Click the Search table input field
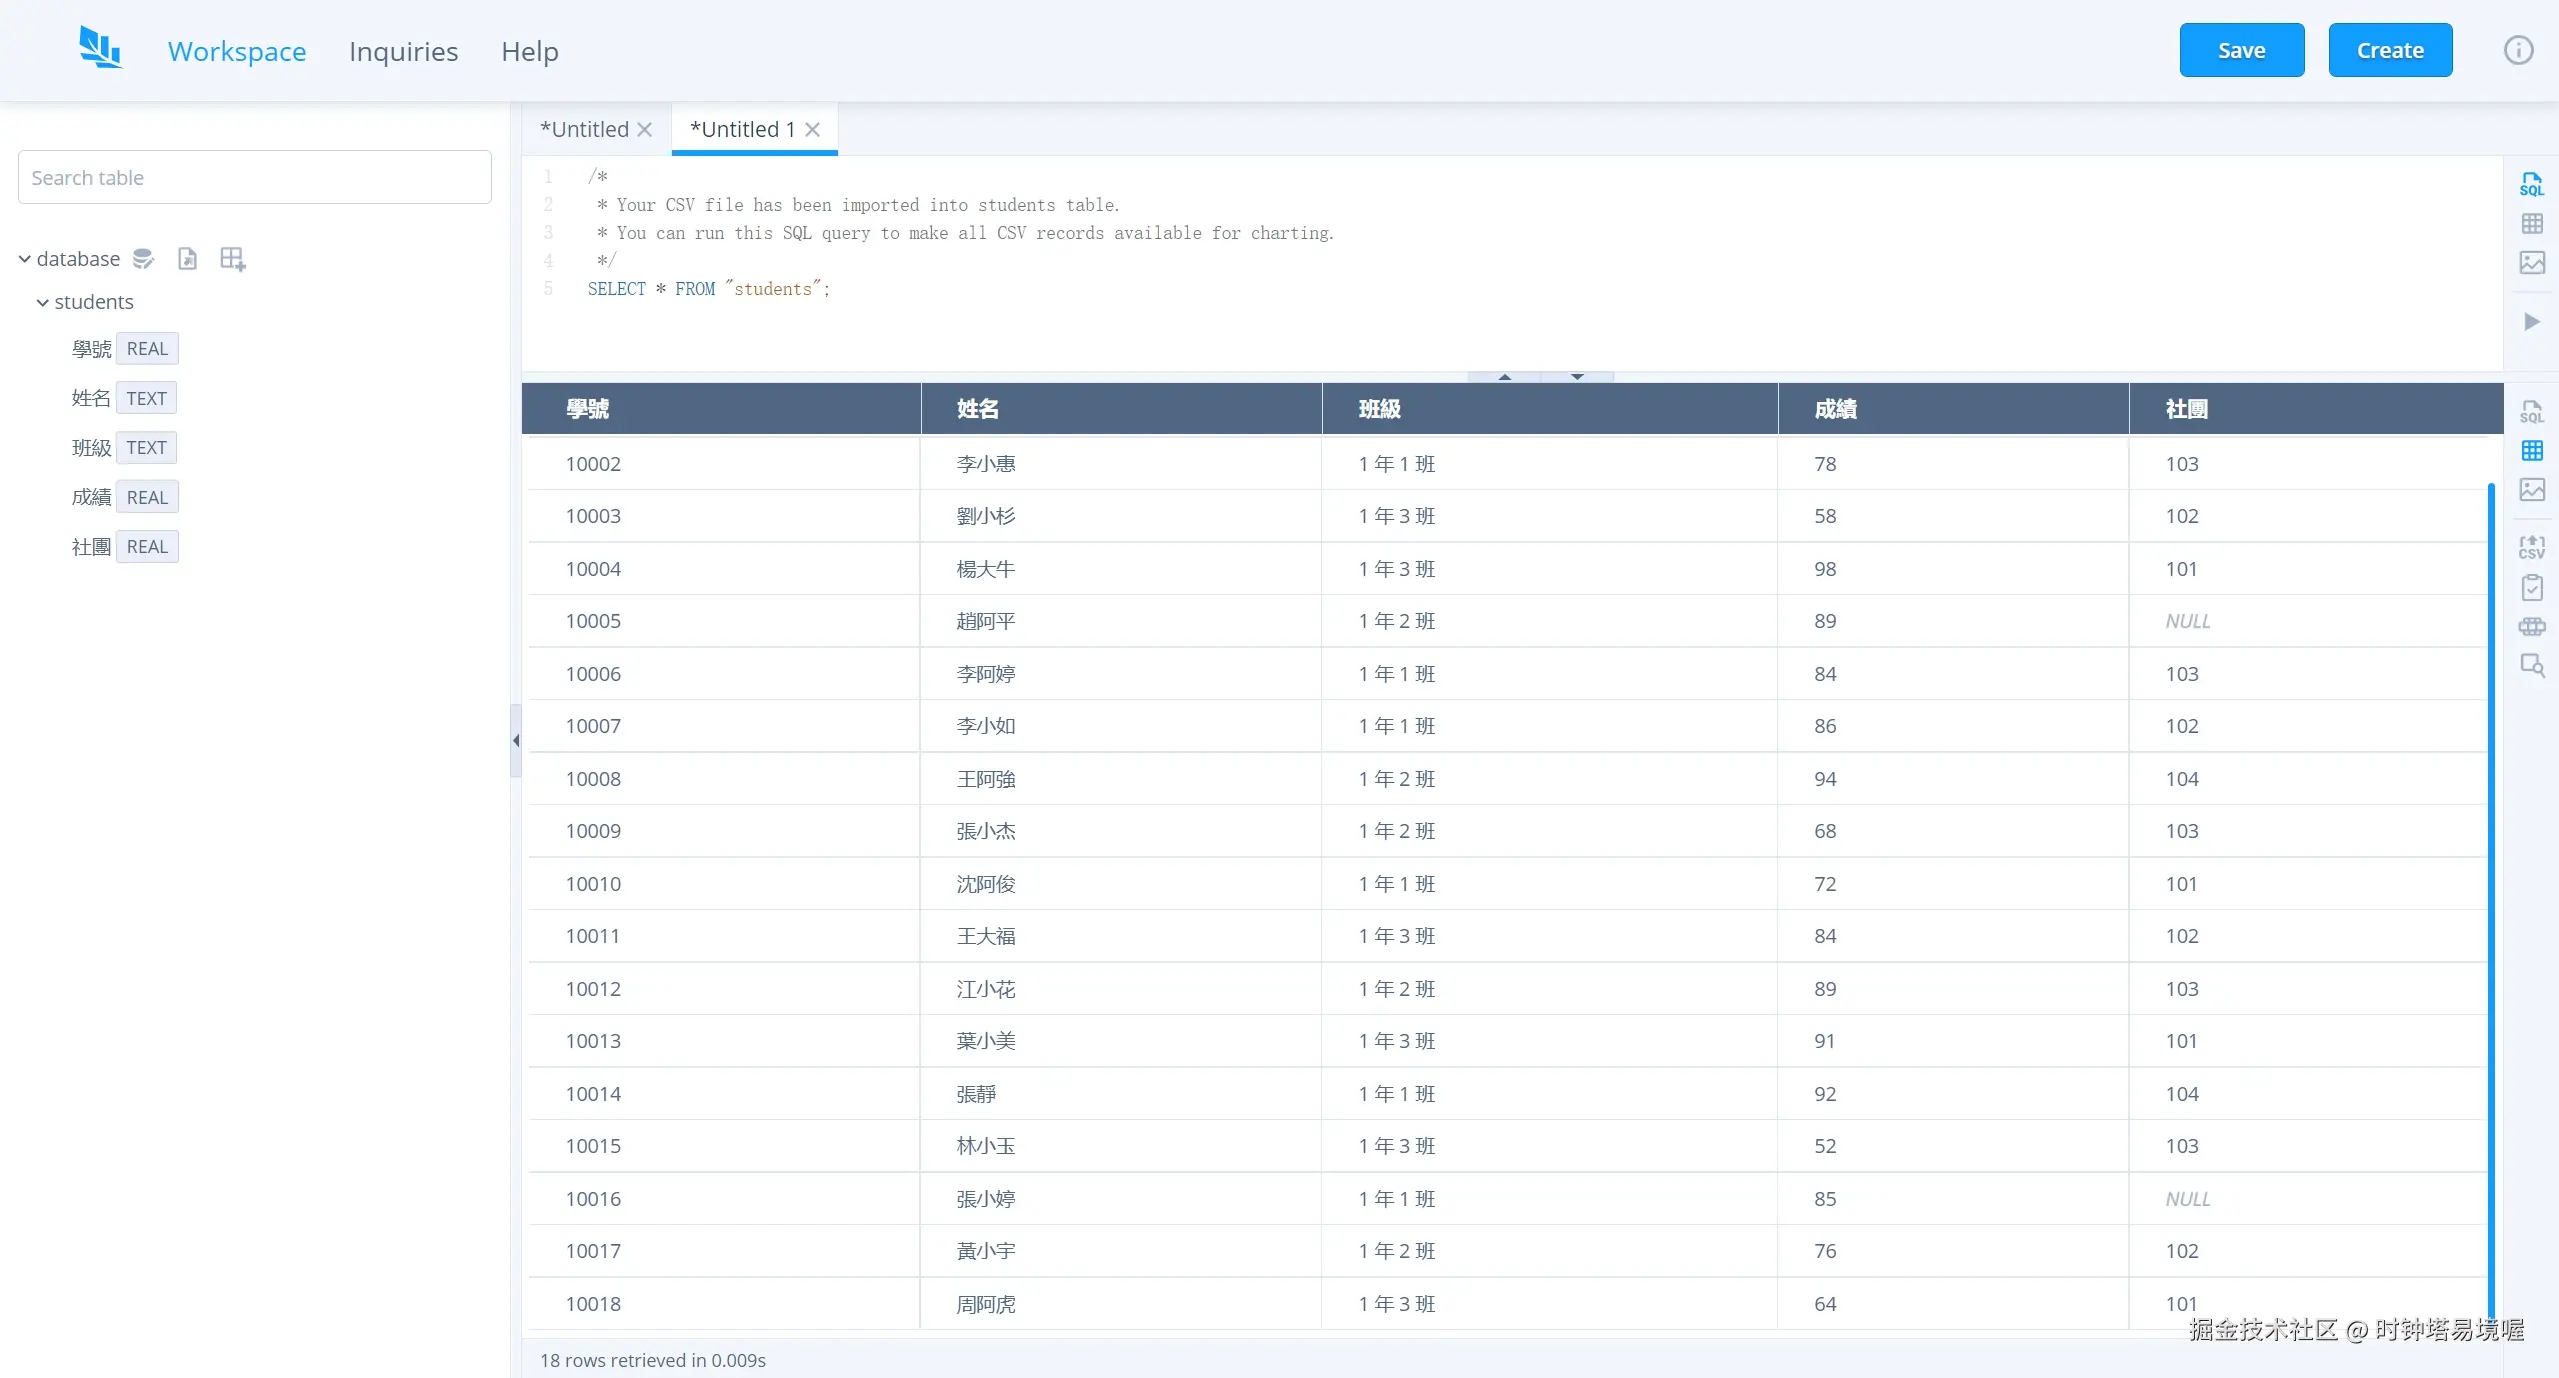 click(x=254, y=177)
